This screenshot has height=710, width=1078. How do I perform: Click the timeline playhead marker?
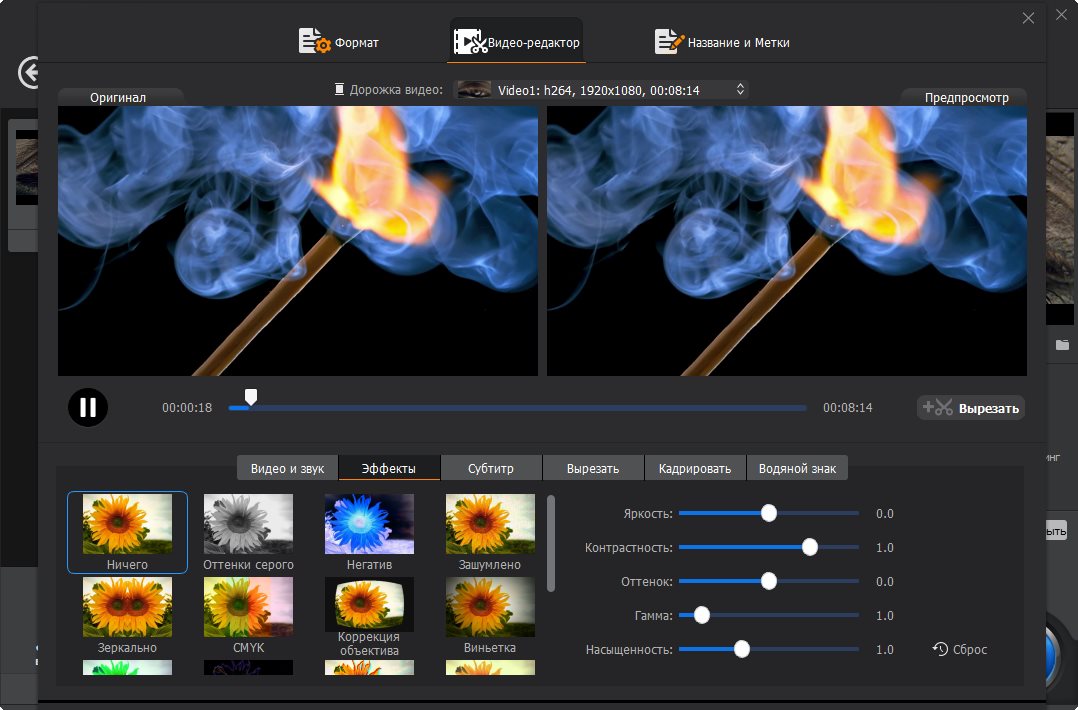tap(251, 397)
